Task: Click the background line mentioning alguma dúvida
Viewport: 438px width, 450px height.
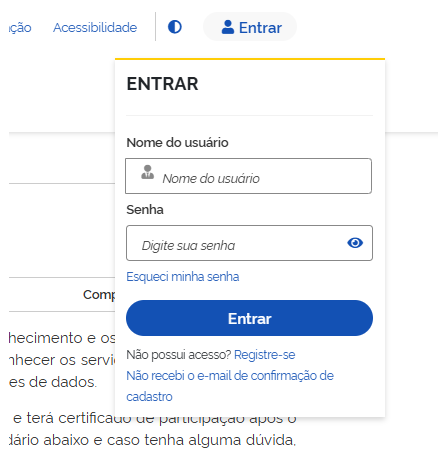Action: (x=152, y=440)
